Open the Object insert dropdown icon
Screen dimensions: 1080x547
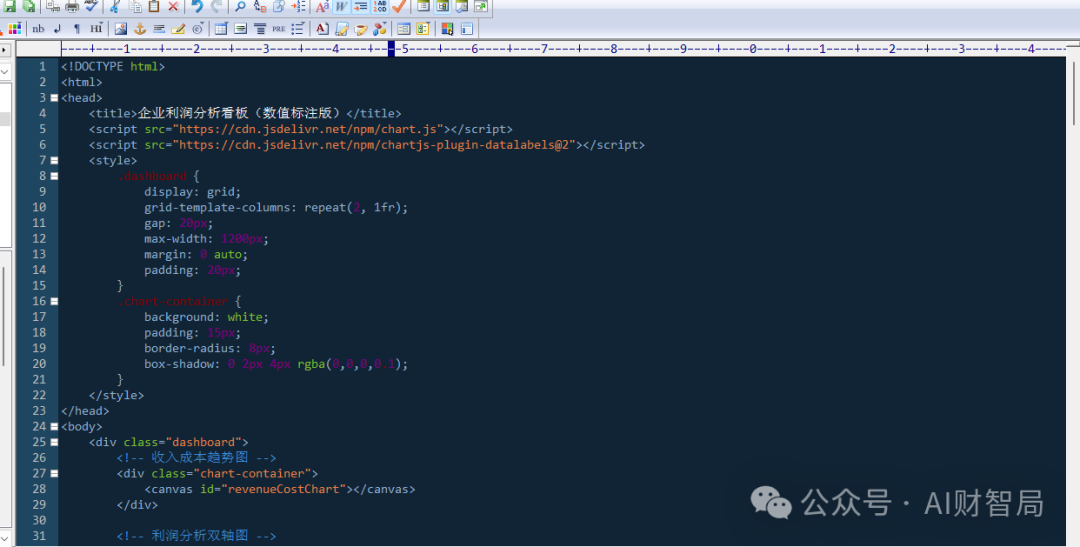(x=380, y=29)
